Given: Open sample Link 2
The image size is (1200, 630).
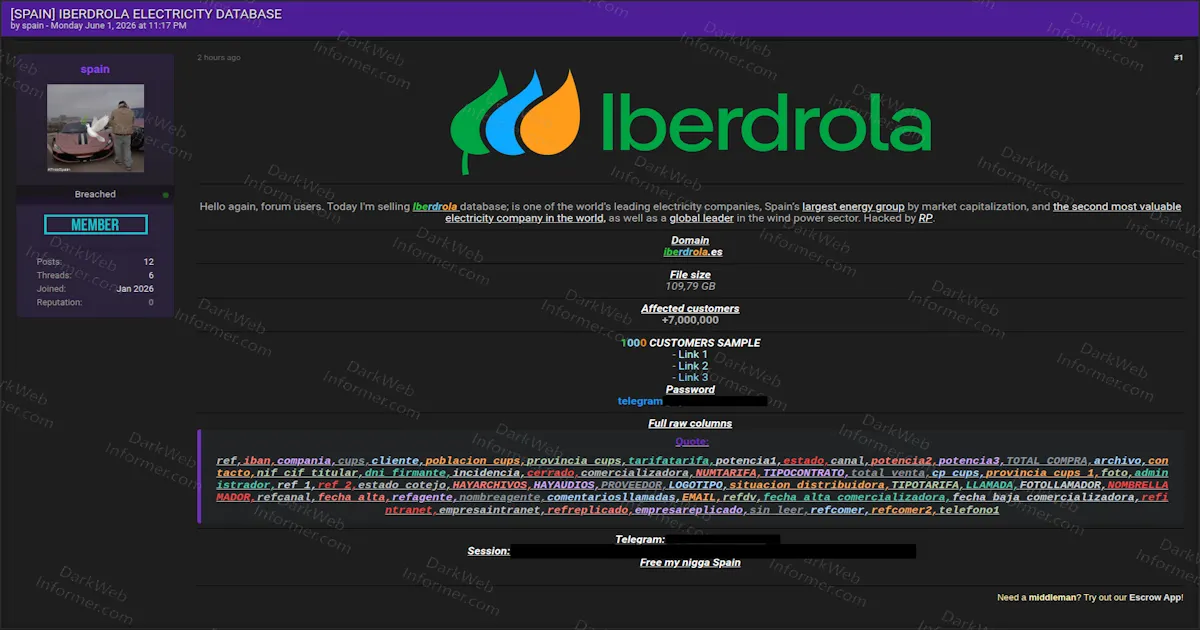Looking at the screenshot, I should pyautogui.click(x=693, y=366).
